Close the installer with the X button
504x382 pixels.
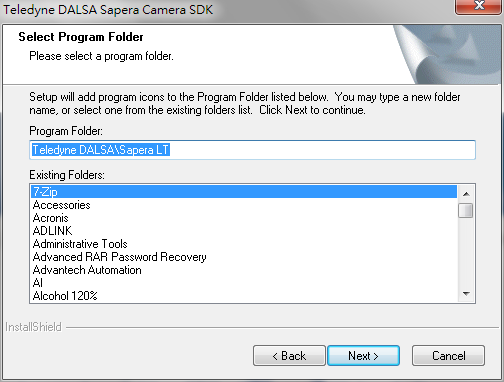pos(479,6)
